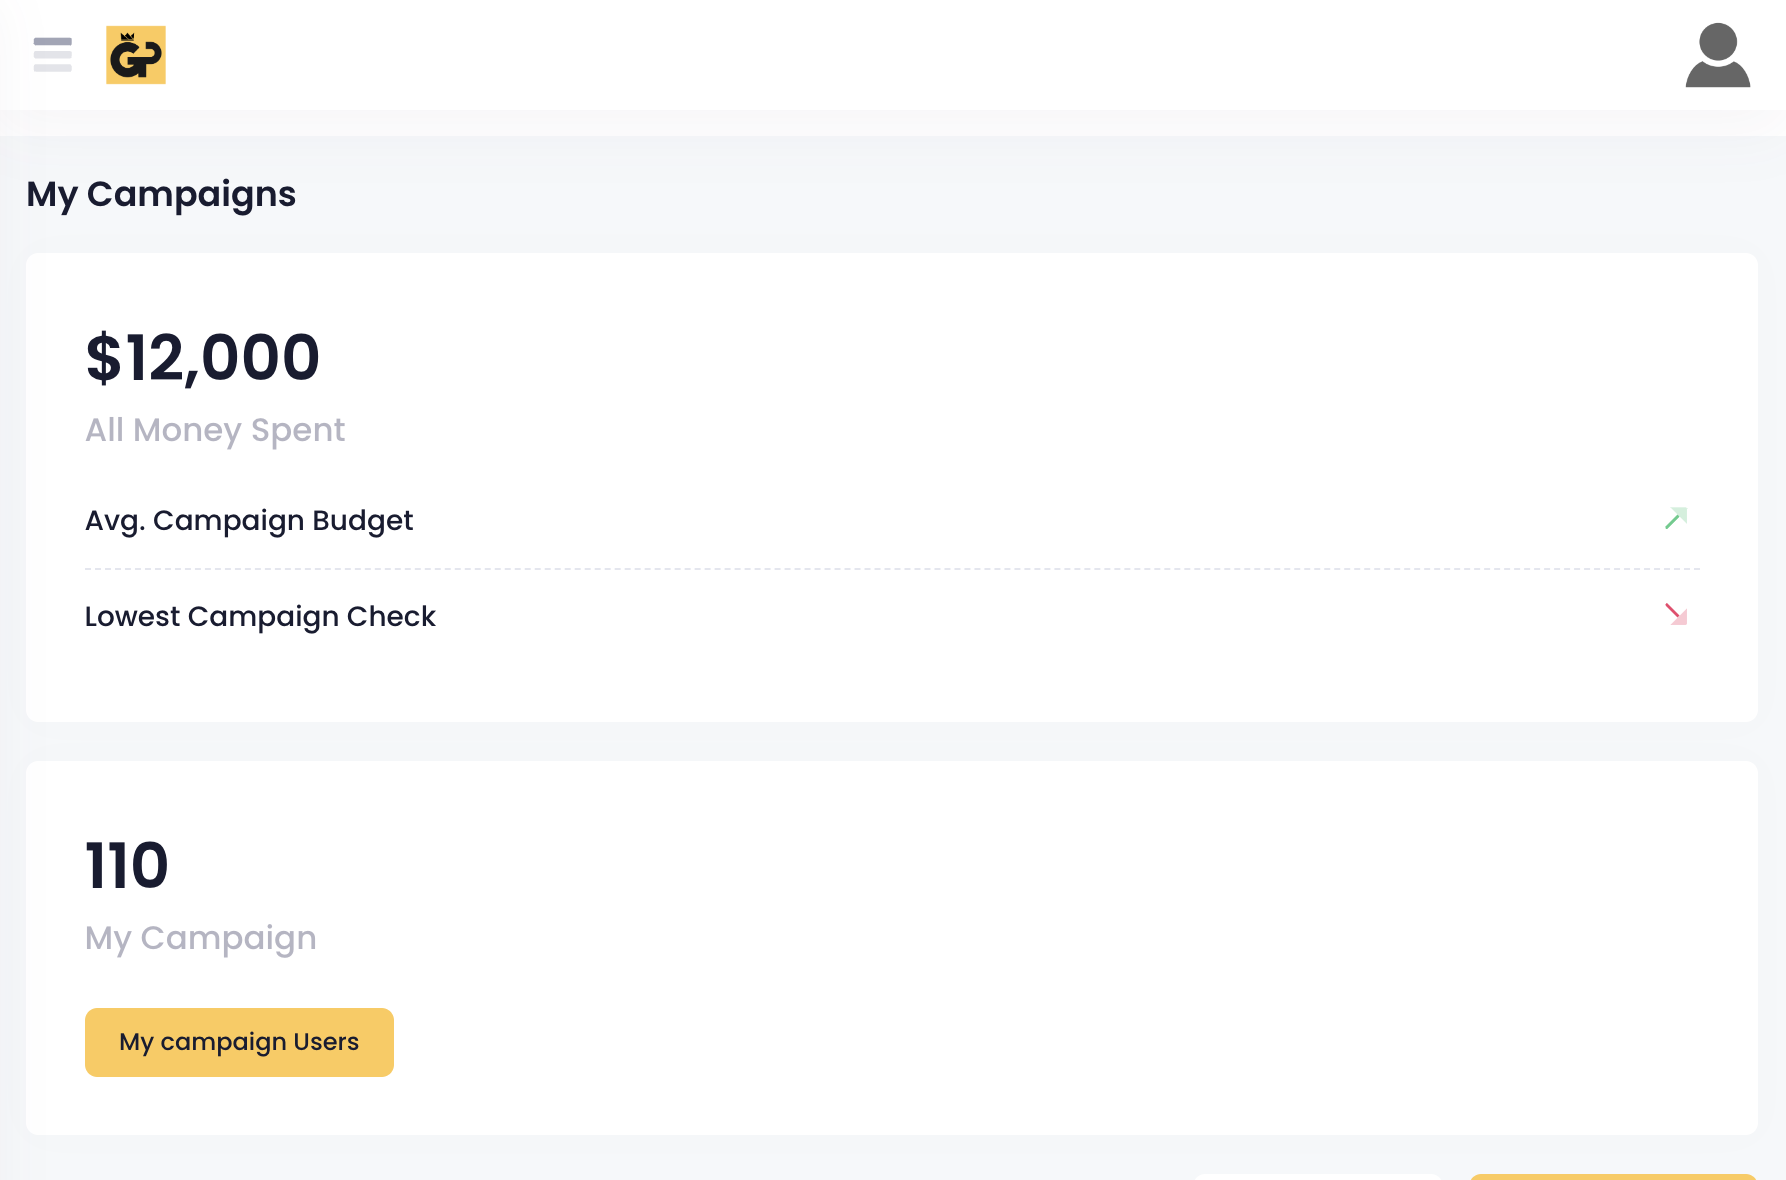Click the word Check in the second row
The width and height of the screenshot is (1786, 1180).
[391, 617]
